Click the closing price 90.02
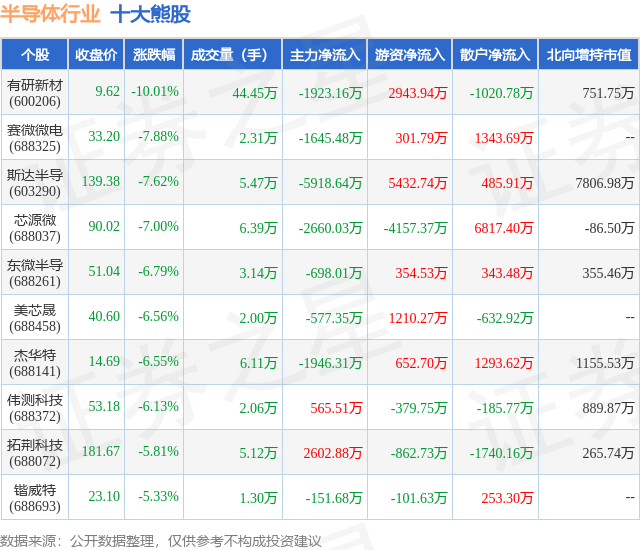This screenshot has height=550, width=640. 104,226
